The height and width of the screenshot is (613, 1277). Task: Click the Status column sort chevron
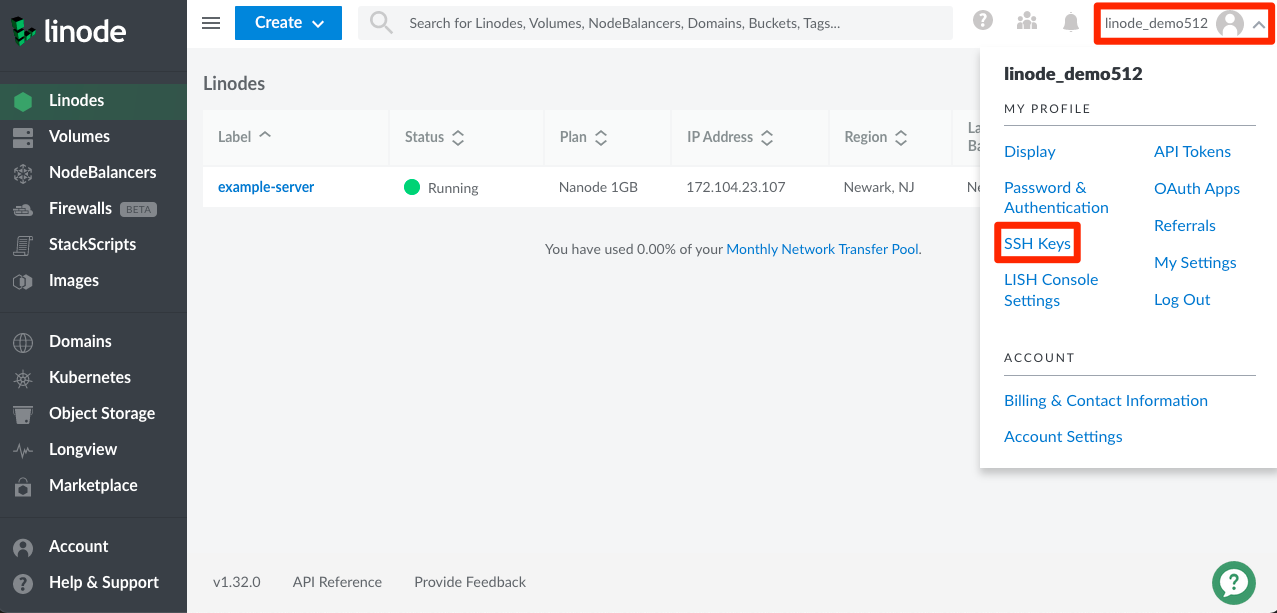pos(458,137)
